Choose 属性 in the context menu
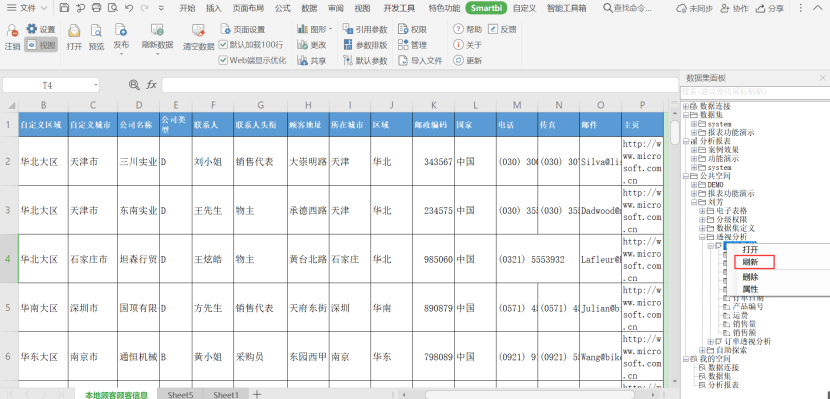 click(x=750, y=289)
